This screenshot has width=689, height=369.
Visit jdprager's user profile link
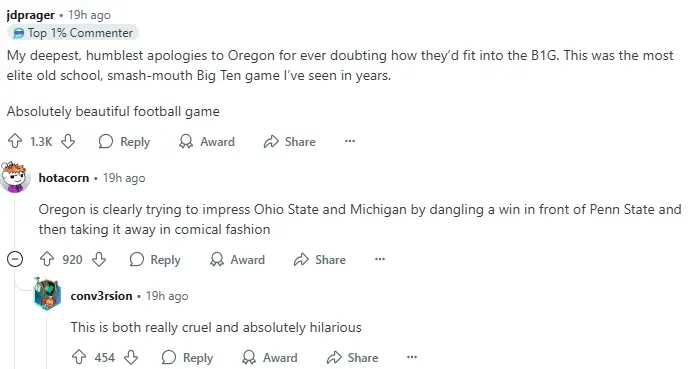point(31,15)
